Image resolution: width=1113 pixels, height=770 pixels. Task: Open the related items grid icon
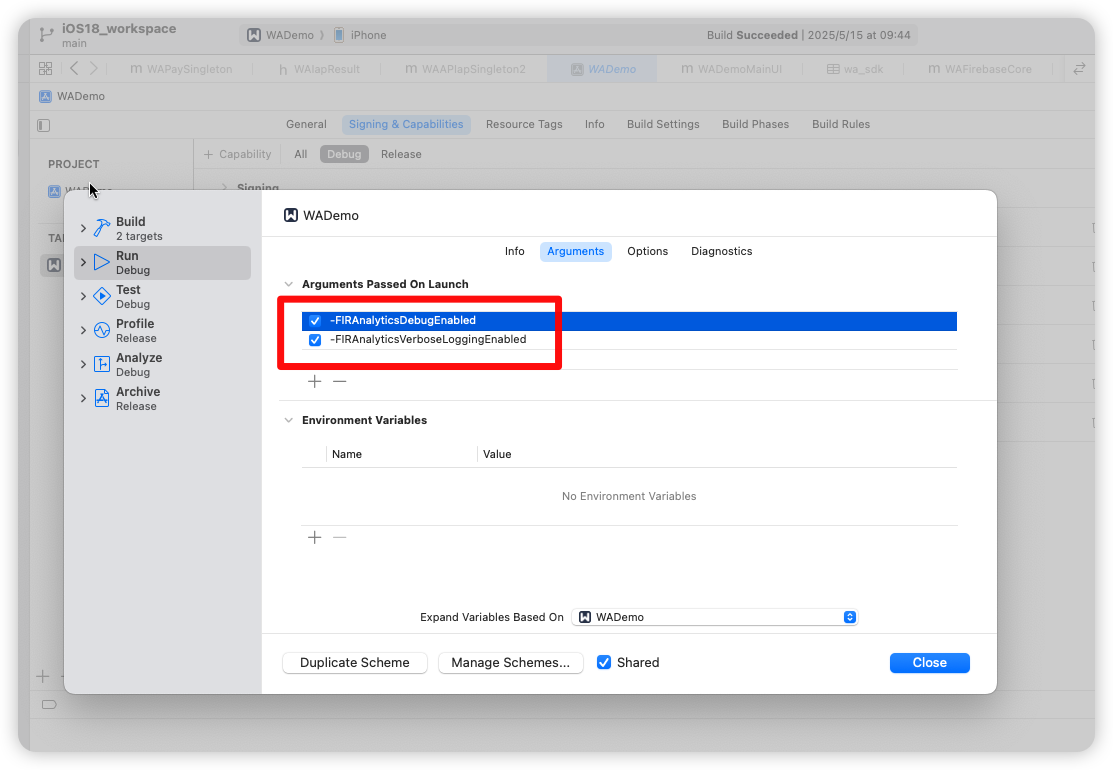pos(45,68)
